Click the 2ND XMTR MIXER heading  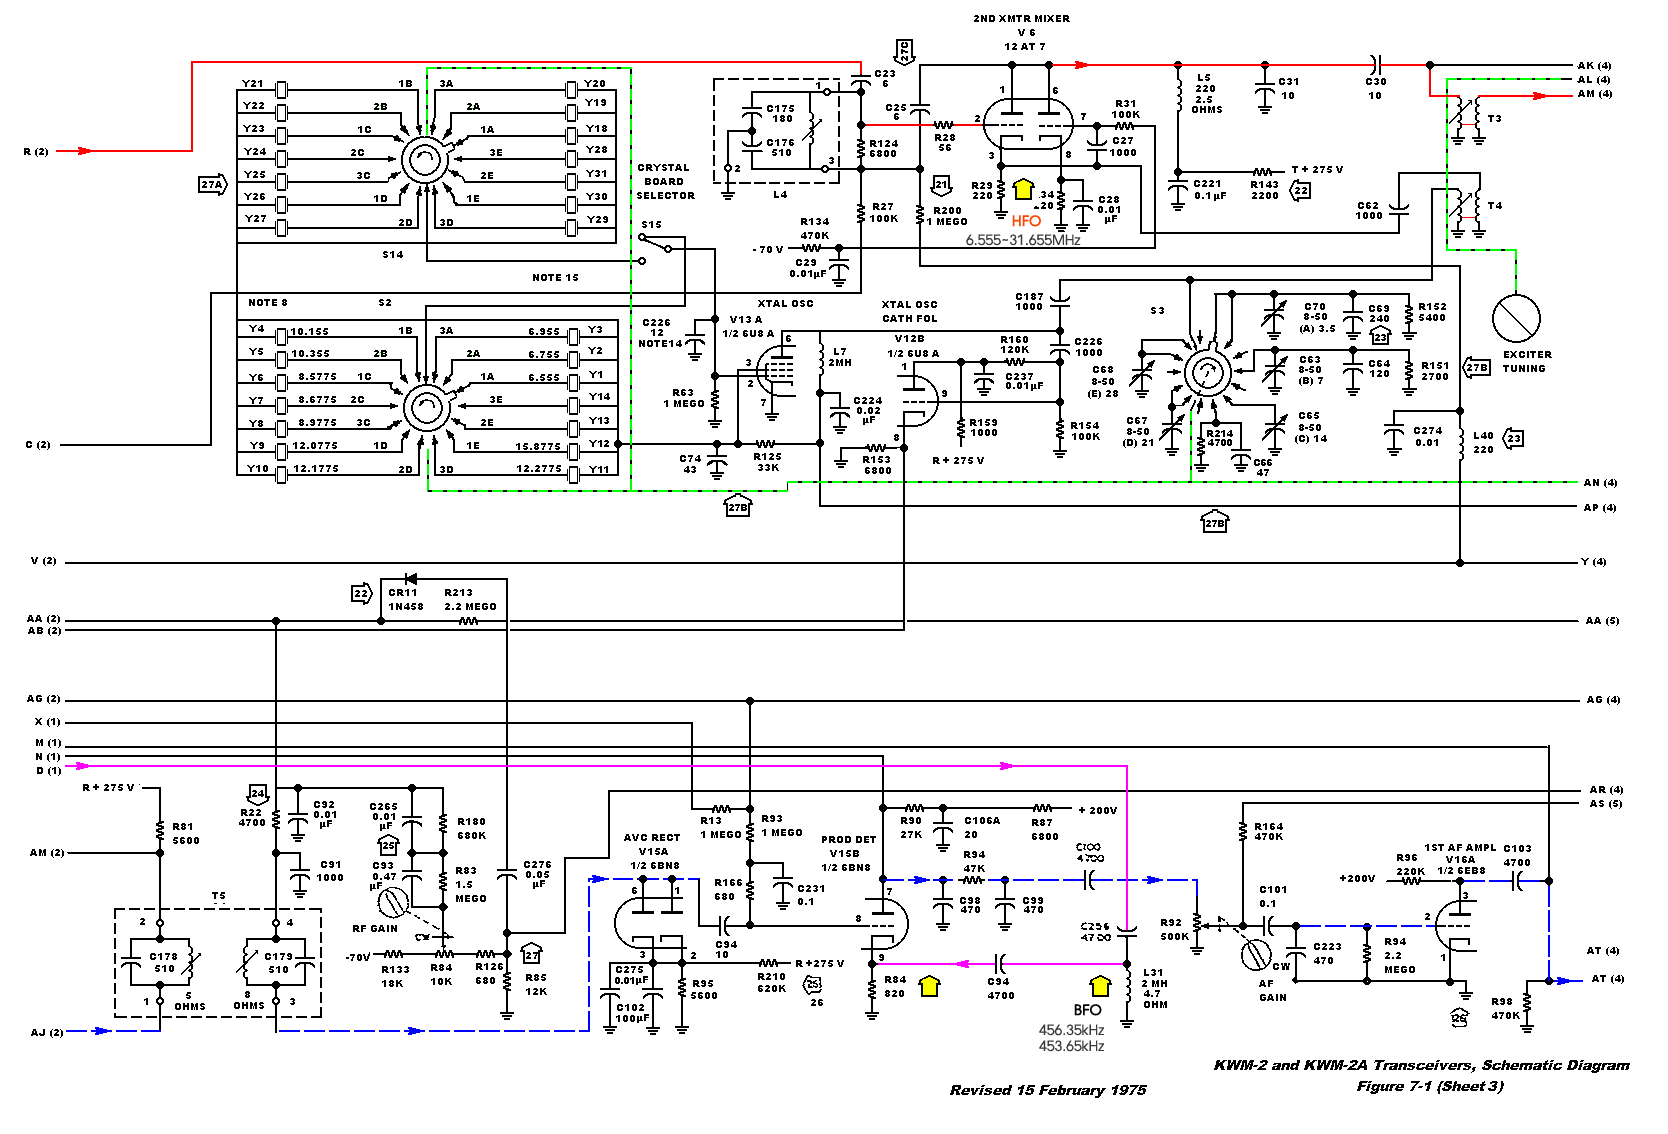coord(1021,19)
